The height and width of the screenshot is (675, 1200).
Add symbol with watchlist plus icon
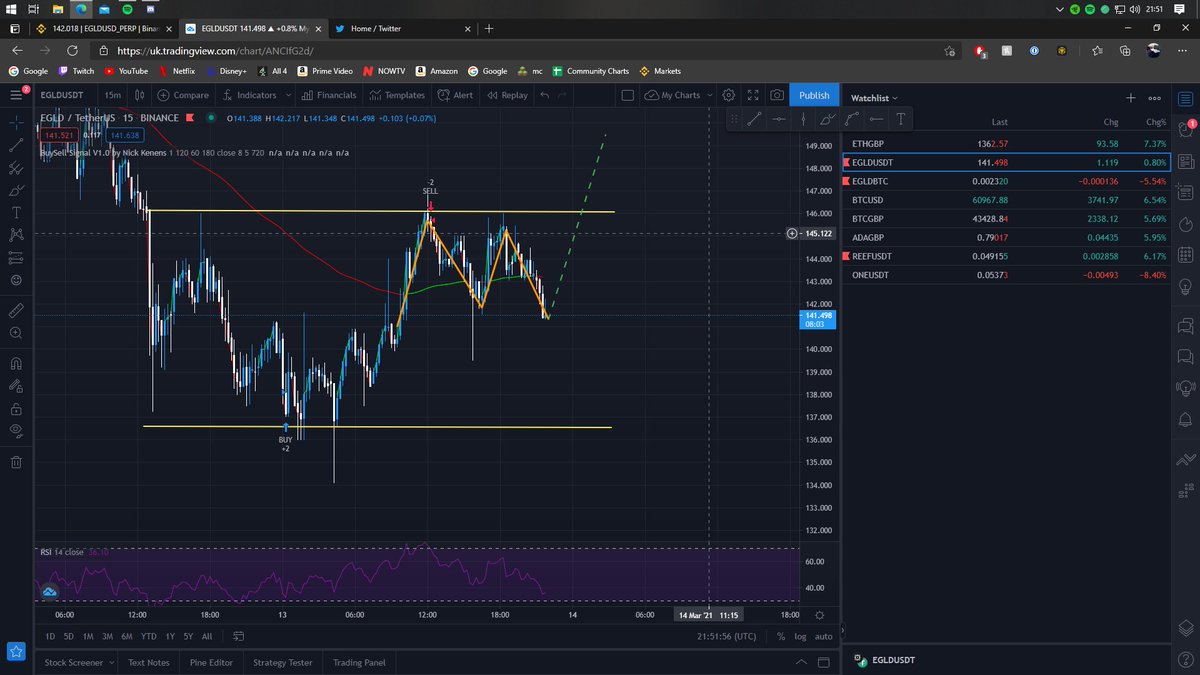[x=1131, y=98]
